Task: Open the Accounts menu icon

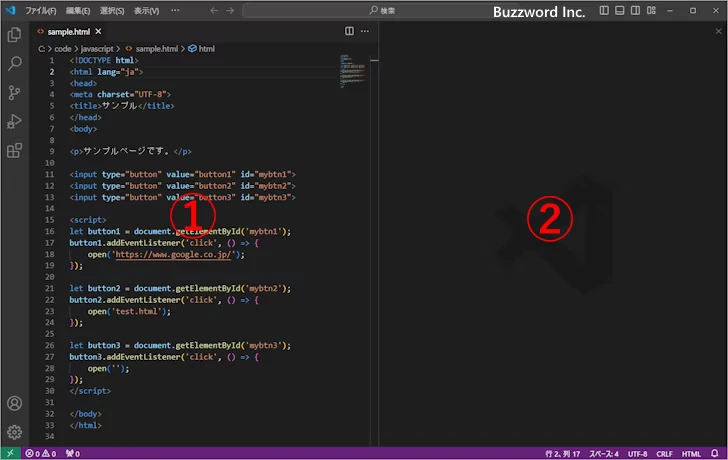Action: point(14,403)
